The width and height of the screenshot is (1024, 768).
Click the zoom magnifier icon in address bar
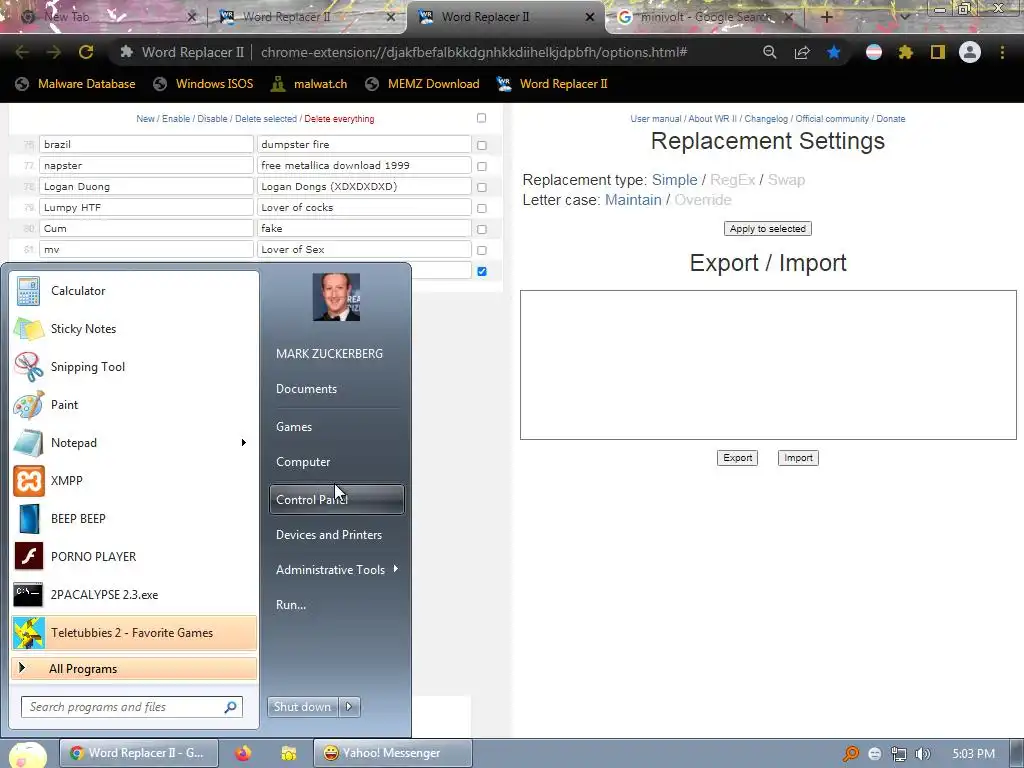[x=769, y=52]
